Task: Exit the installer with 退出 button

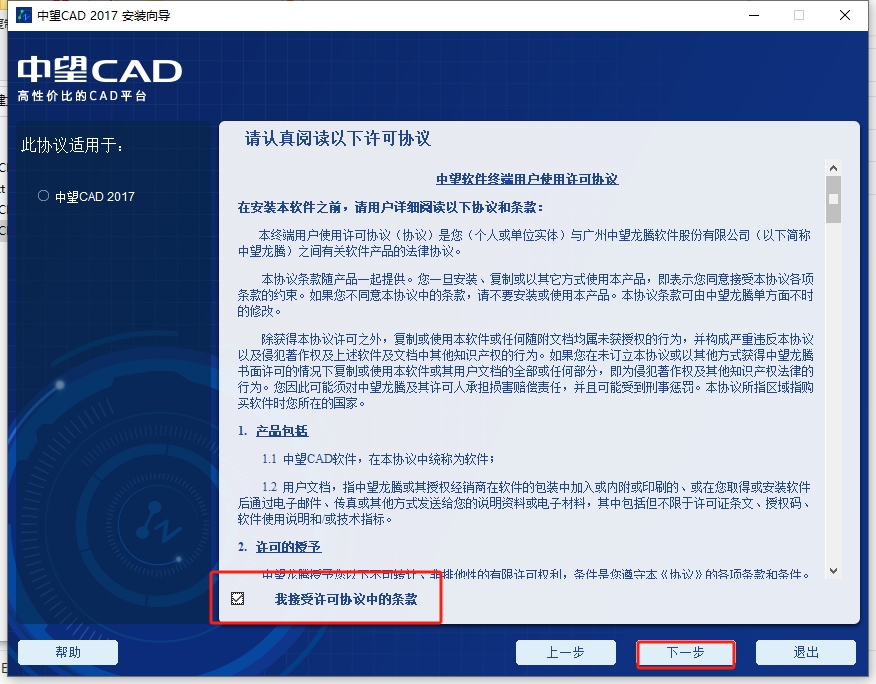Action: coord(806,652)
